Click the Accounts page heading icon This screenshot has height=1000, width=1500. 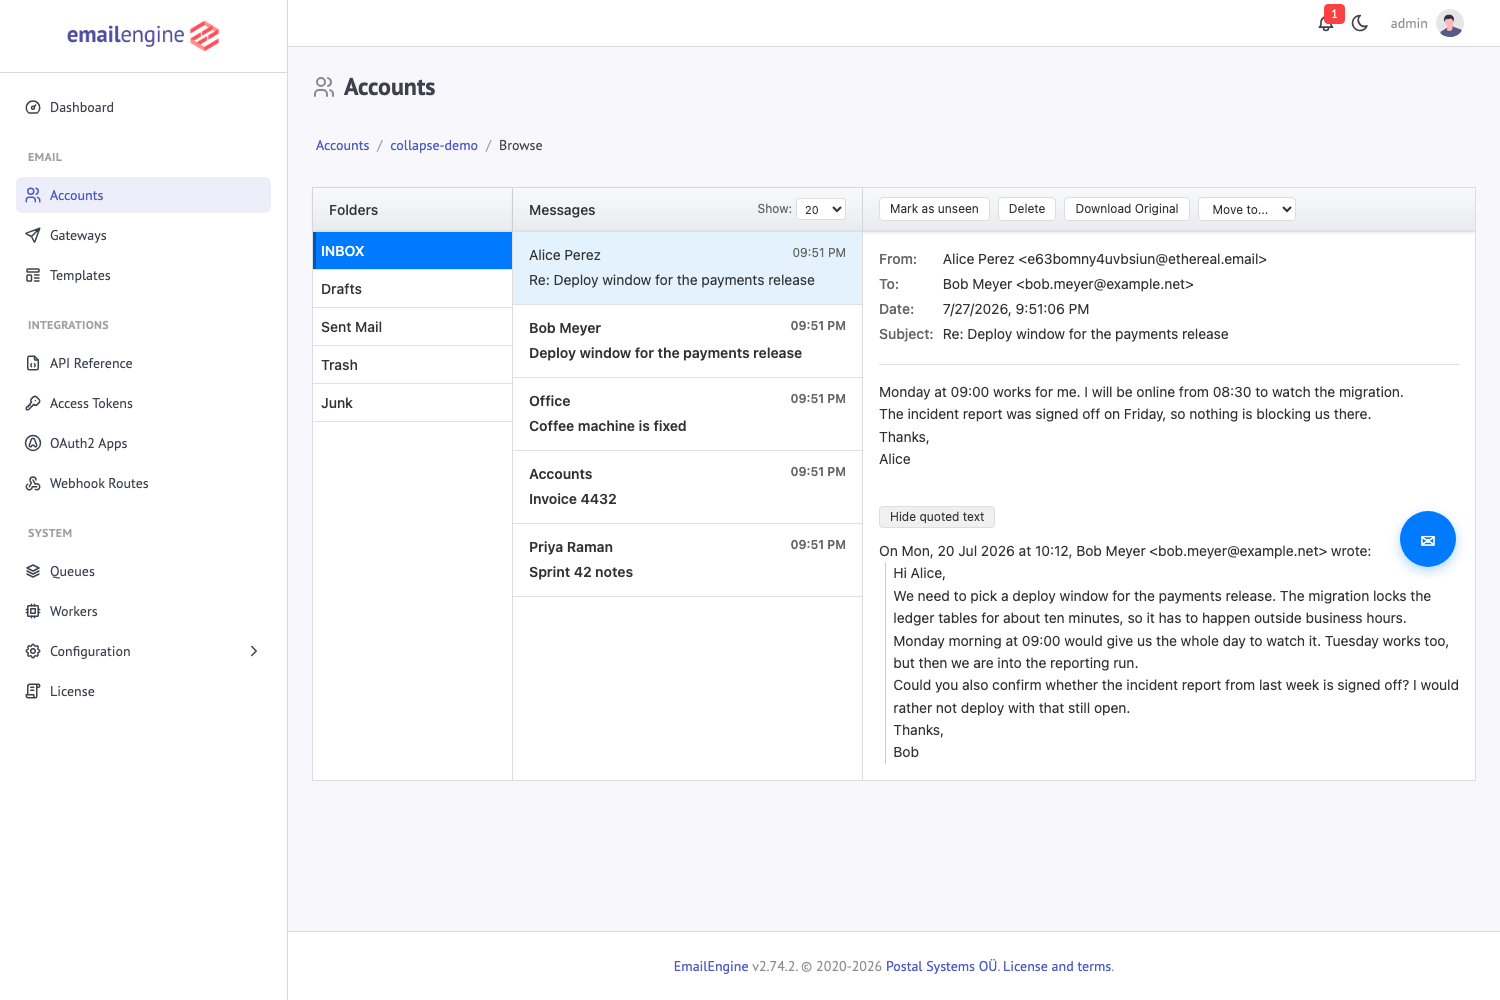click(x=324, y=87)
